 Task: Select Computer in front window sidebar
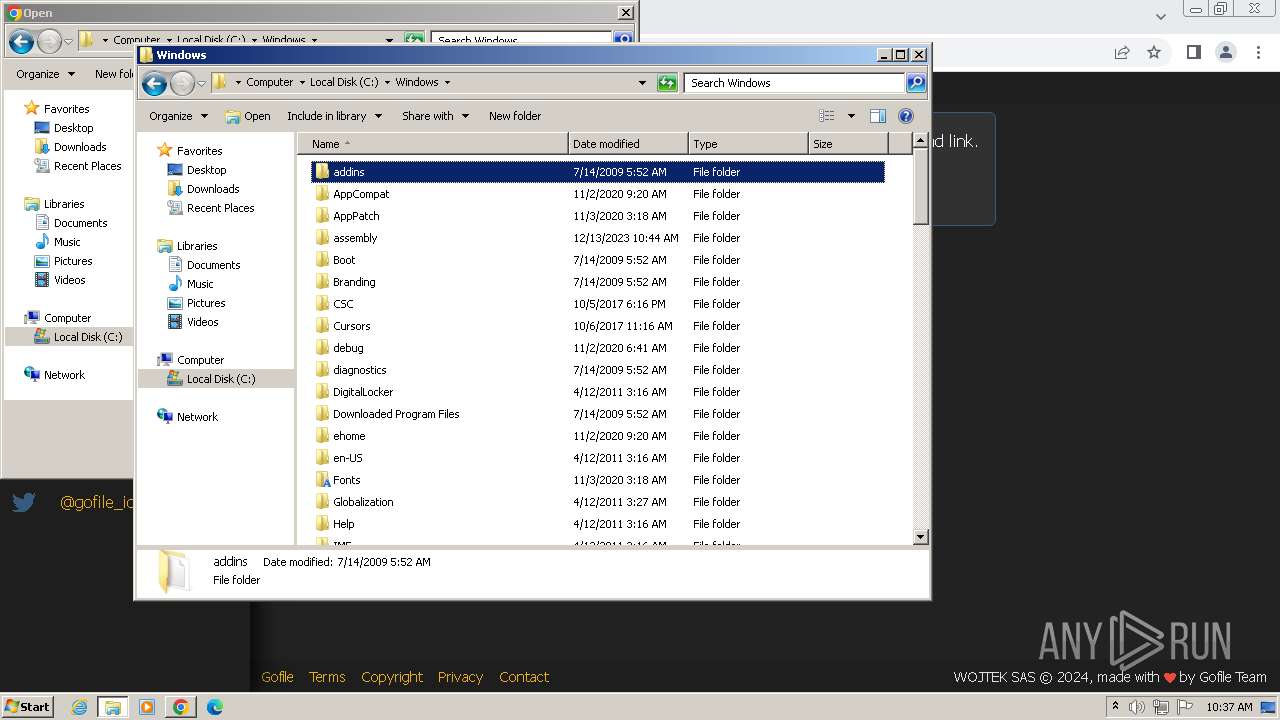point(200,360)
